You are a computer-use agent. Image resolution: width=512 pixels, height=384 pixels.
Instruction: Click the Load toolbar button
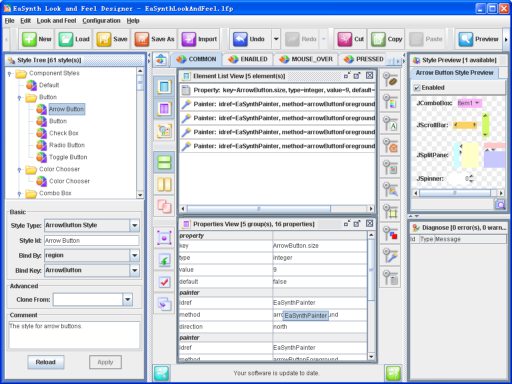[74, 39]
